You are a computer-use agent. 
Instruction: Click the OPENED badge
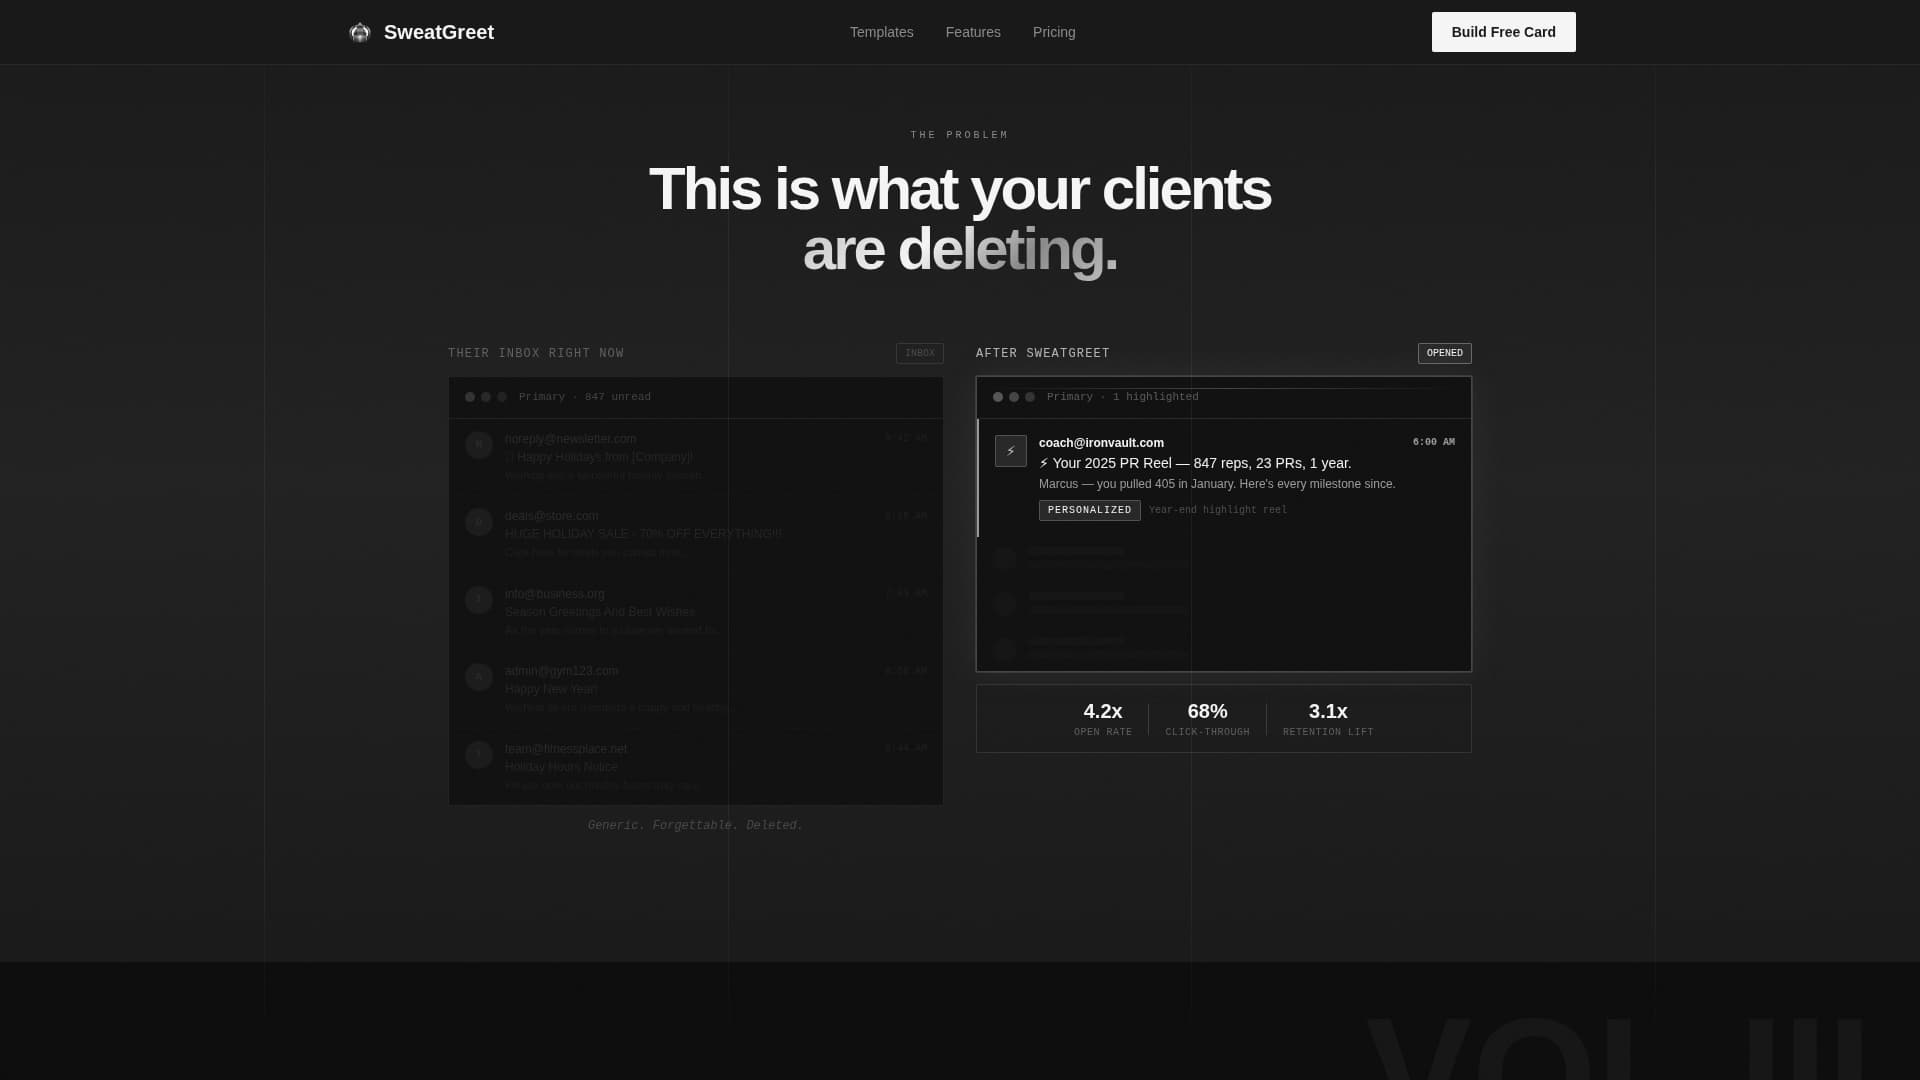(1444, 353)
